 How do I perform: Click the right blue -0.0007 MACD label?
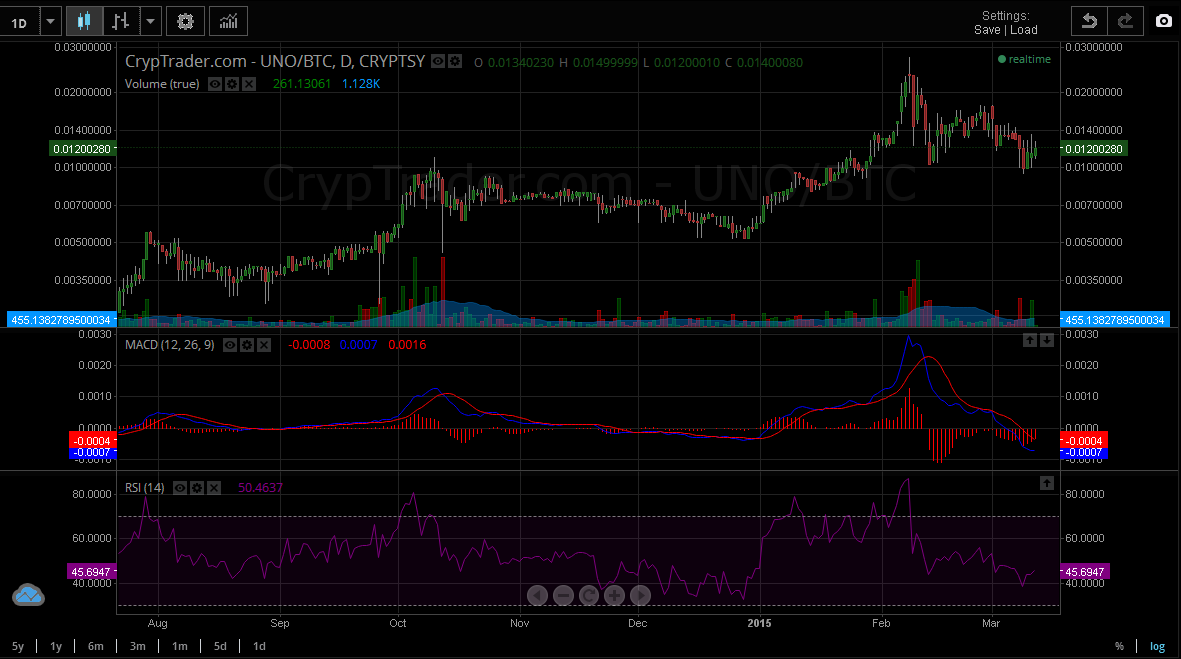[1084, 453]
